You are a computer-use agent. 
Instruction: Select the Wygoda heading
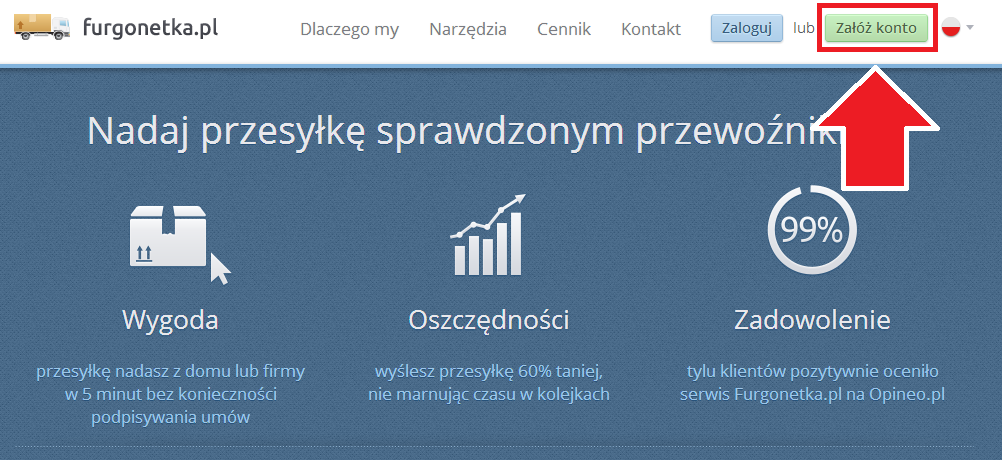[x=170, y=320]
